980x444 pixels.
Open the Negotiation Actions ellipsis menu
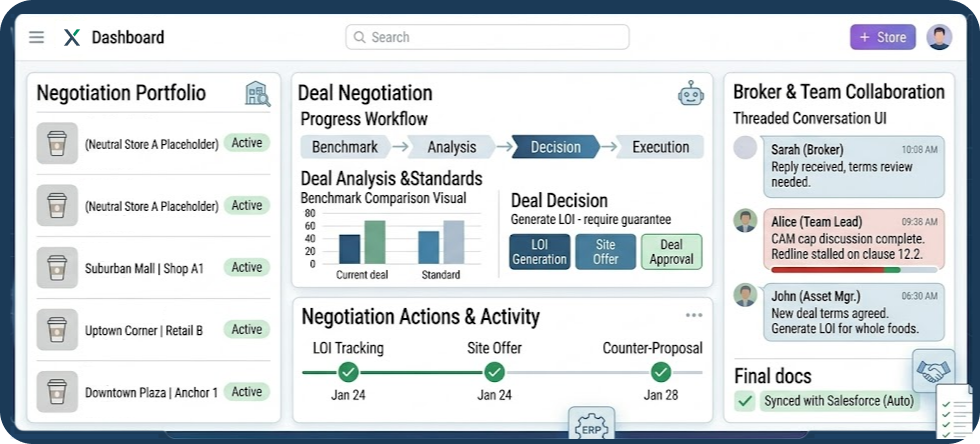click(694, 316)
